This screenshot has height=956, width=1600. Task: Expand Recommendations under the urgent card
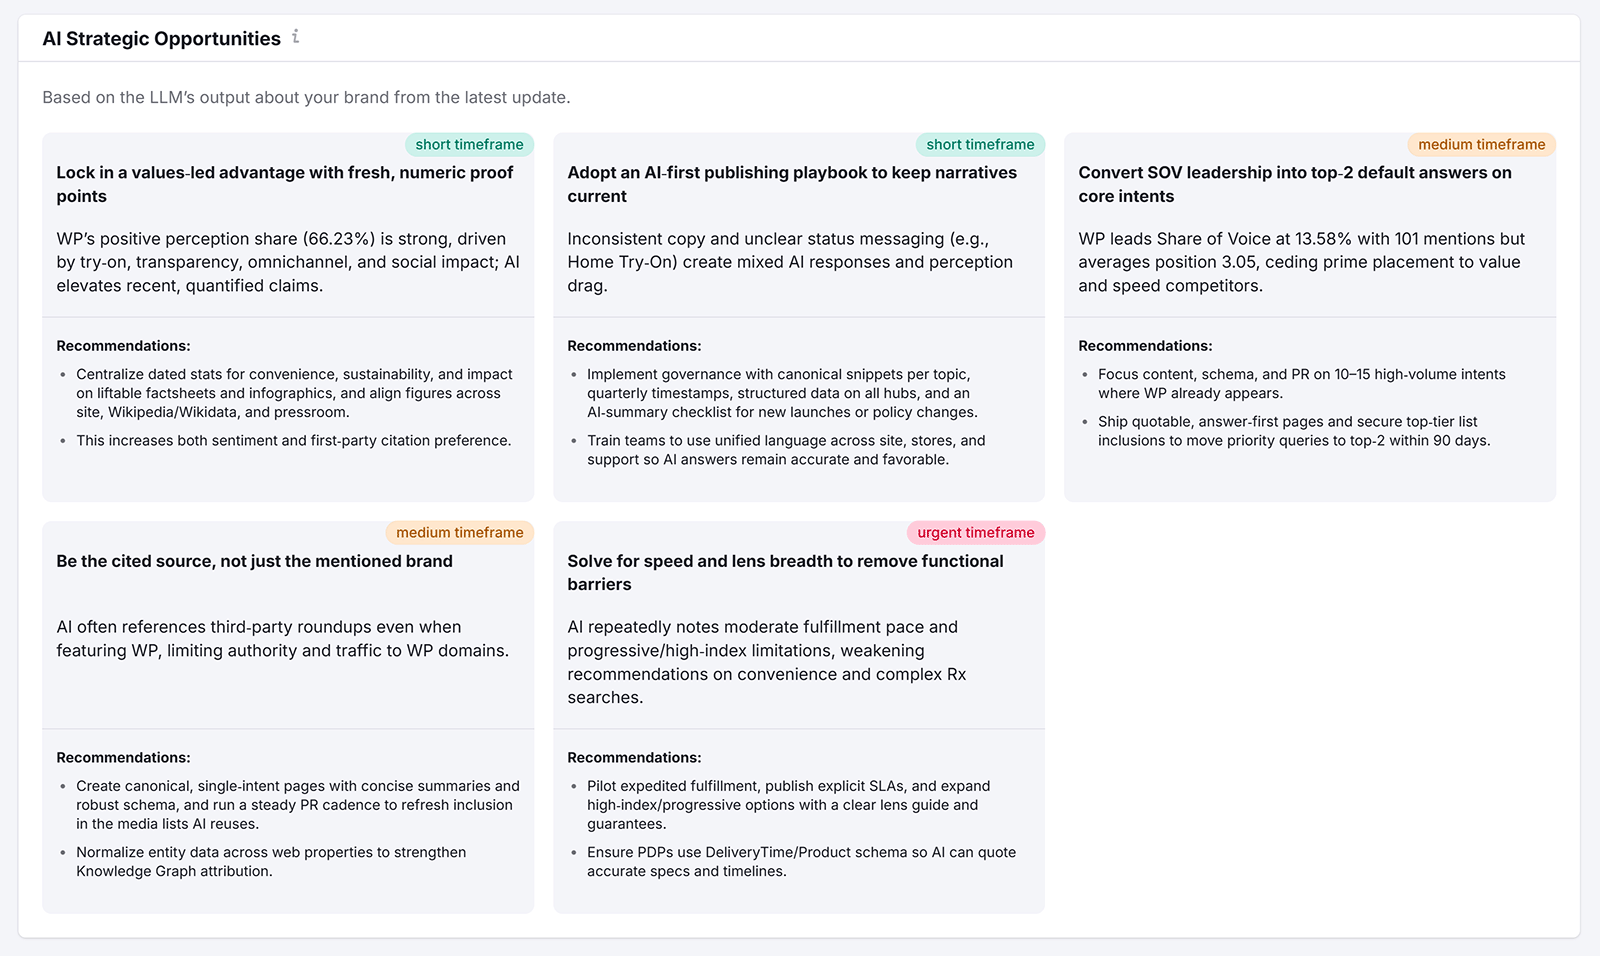[x=633, y=757]
